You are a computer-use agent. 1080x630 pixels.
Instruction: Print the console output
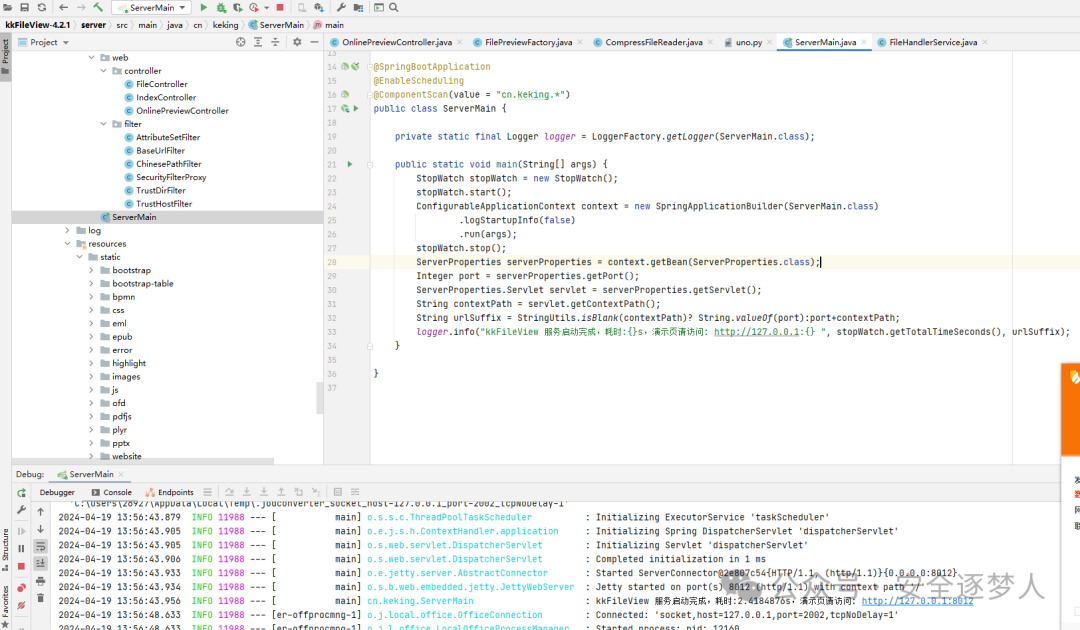pyautogui.click(x=41, y=581)
